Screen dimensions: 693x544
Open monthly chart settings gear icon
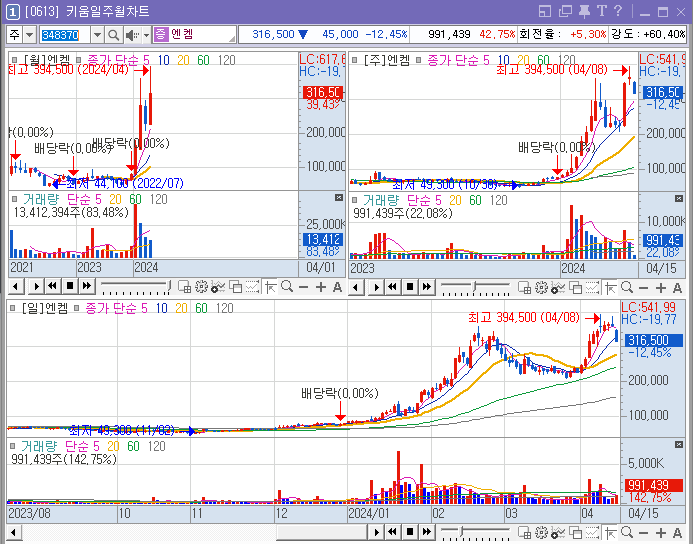point(201,287)
